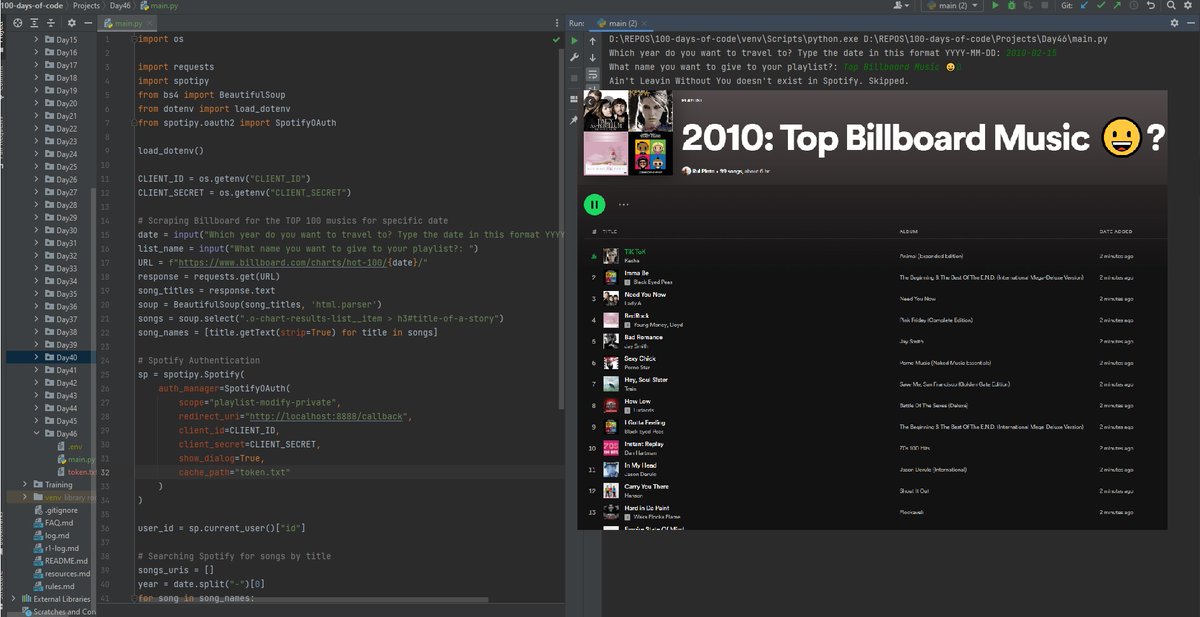
Task: Open the billboard.com URL link in code
Action: coord(300,261)
